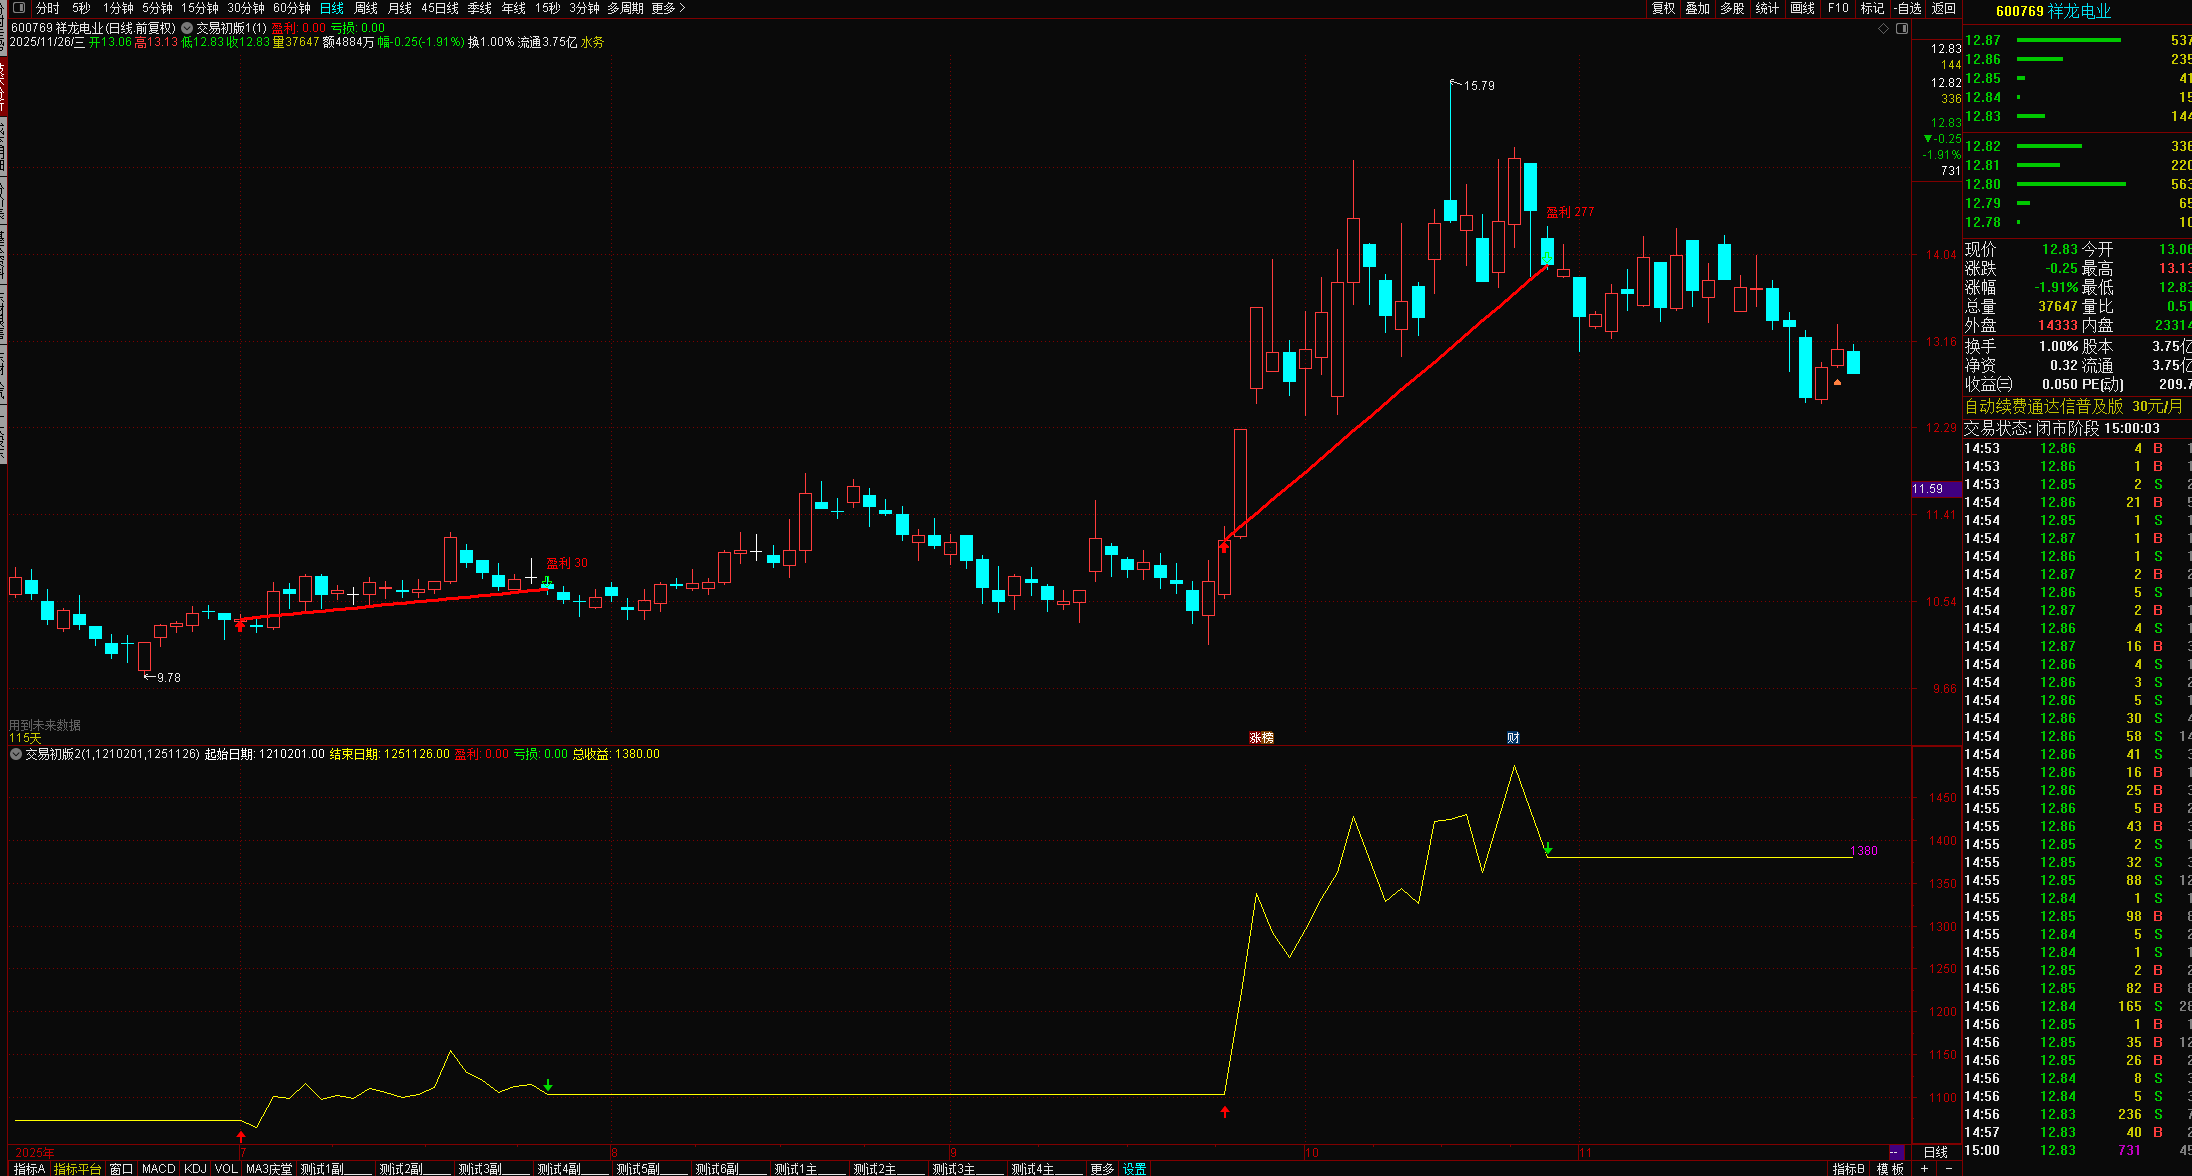The width and height of the screenshot is (2192, 1176).
Task: Switch to the 周线 weekly timeframe tab
Action: click(366, 8)
